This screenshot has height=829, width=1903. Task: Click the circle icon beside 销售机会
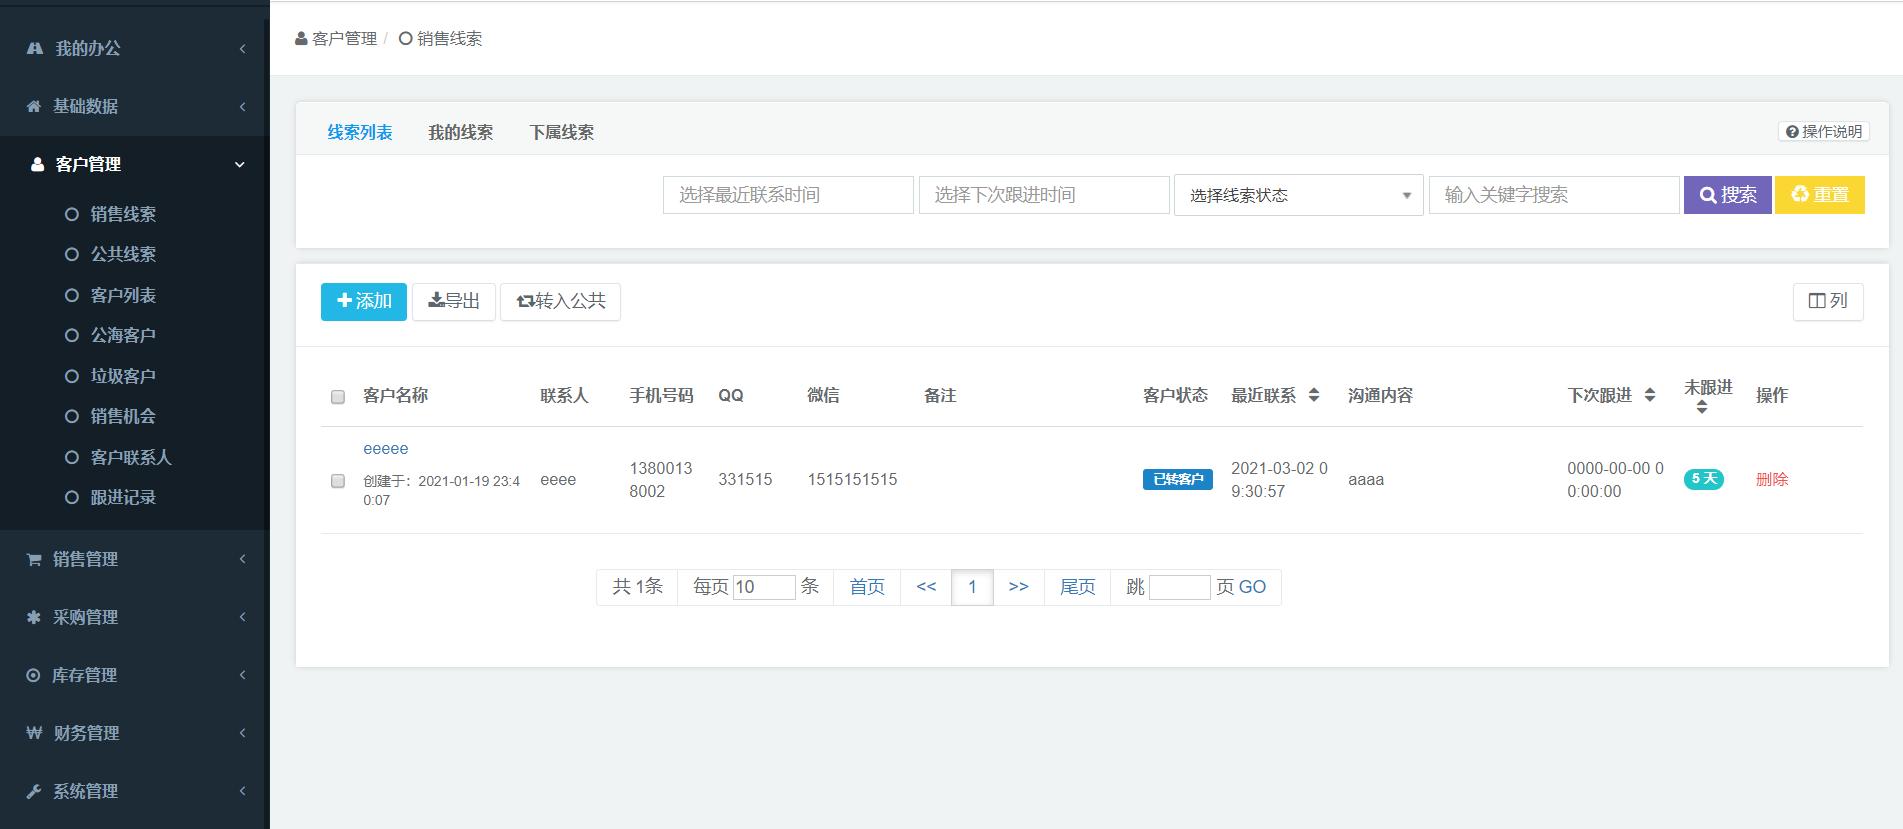[x=72, y=416]
